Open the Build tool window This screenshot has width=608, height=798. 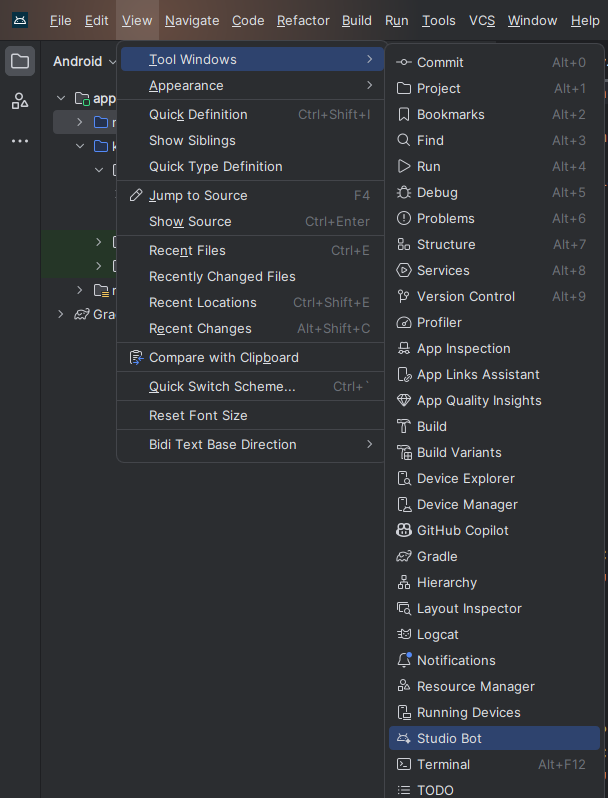pyautogui.click(x=494, y=426)
